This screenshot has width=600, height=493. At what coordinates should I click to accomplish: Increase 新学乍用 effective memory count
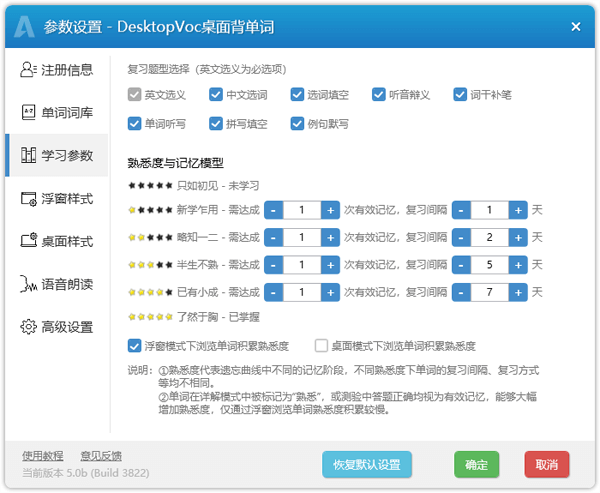(331, 210)
